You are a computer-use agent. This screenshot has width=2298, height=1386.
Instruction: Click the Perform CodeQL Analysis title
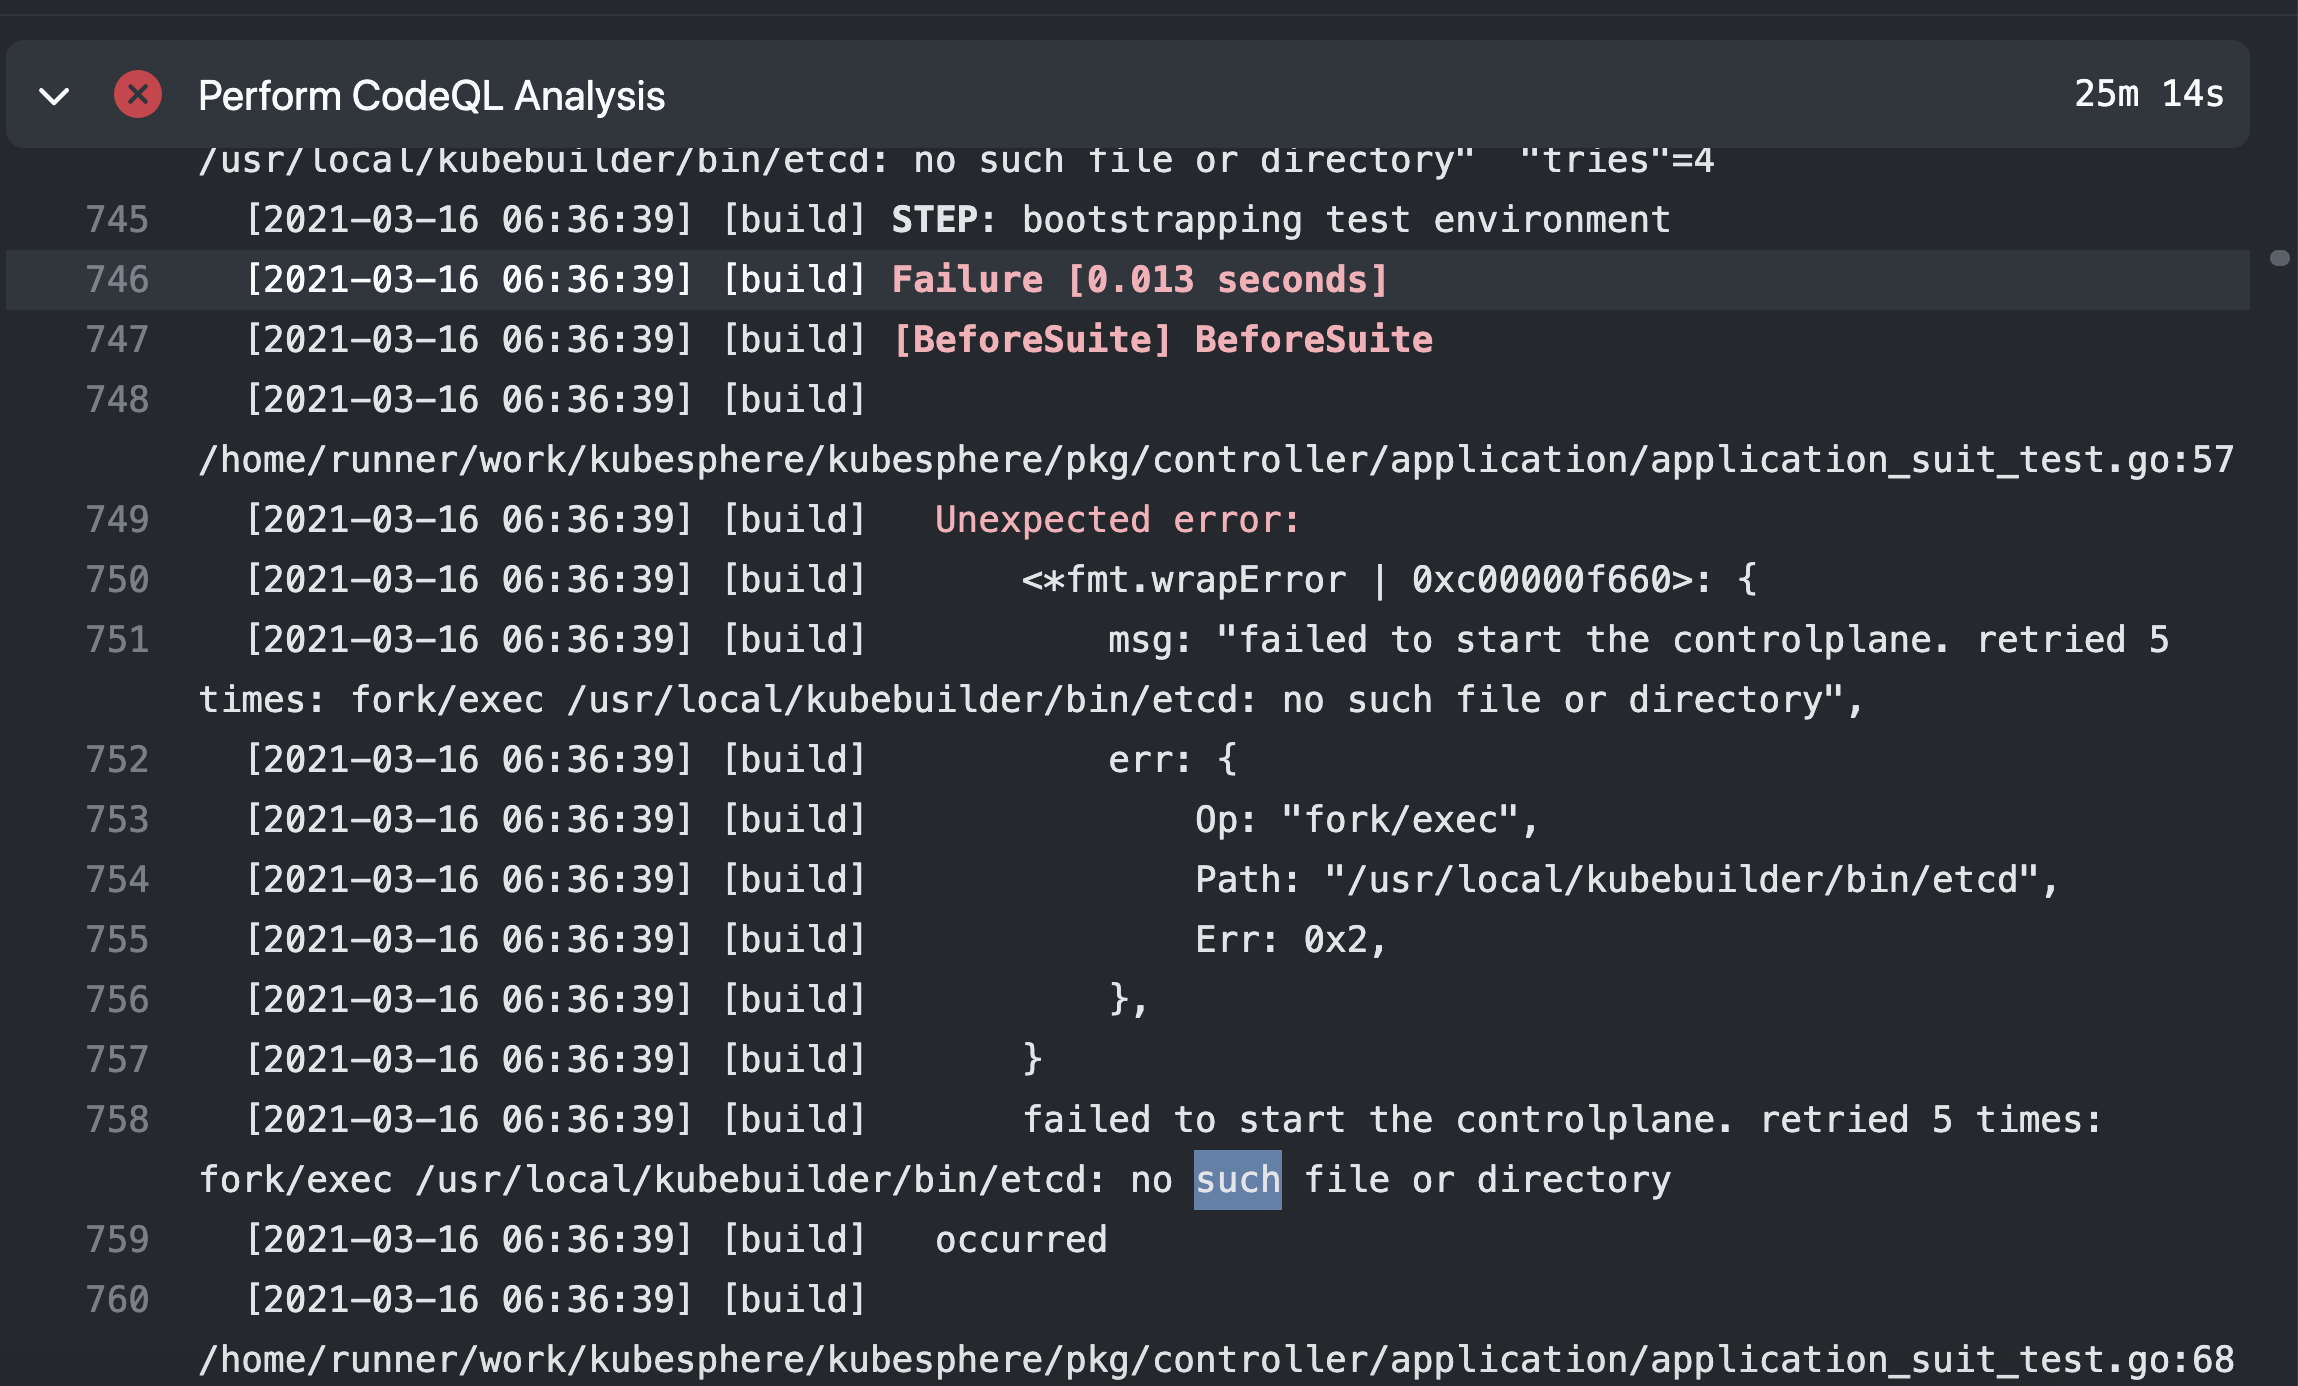[432, 95]
